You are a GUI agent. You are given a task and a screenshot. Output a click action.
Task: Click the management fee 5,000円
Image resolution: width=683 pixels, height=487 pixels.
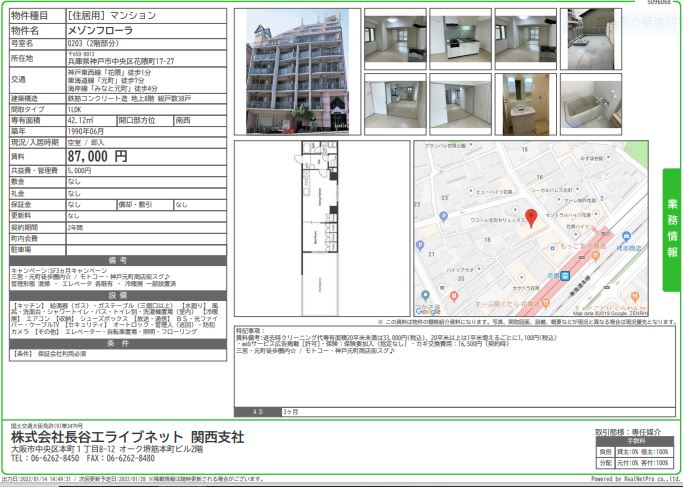79,171
